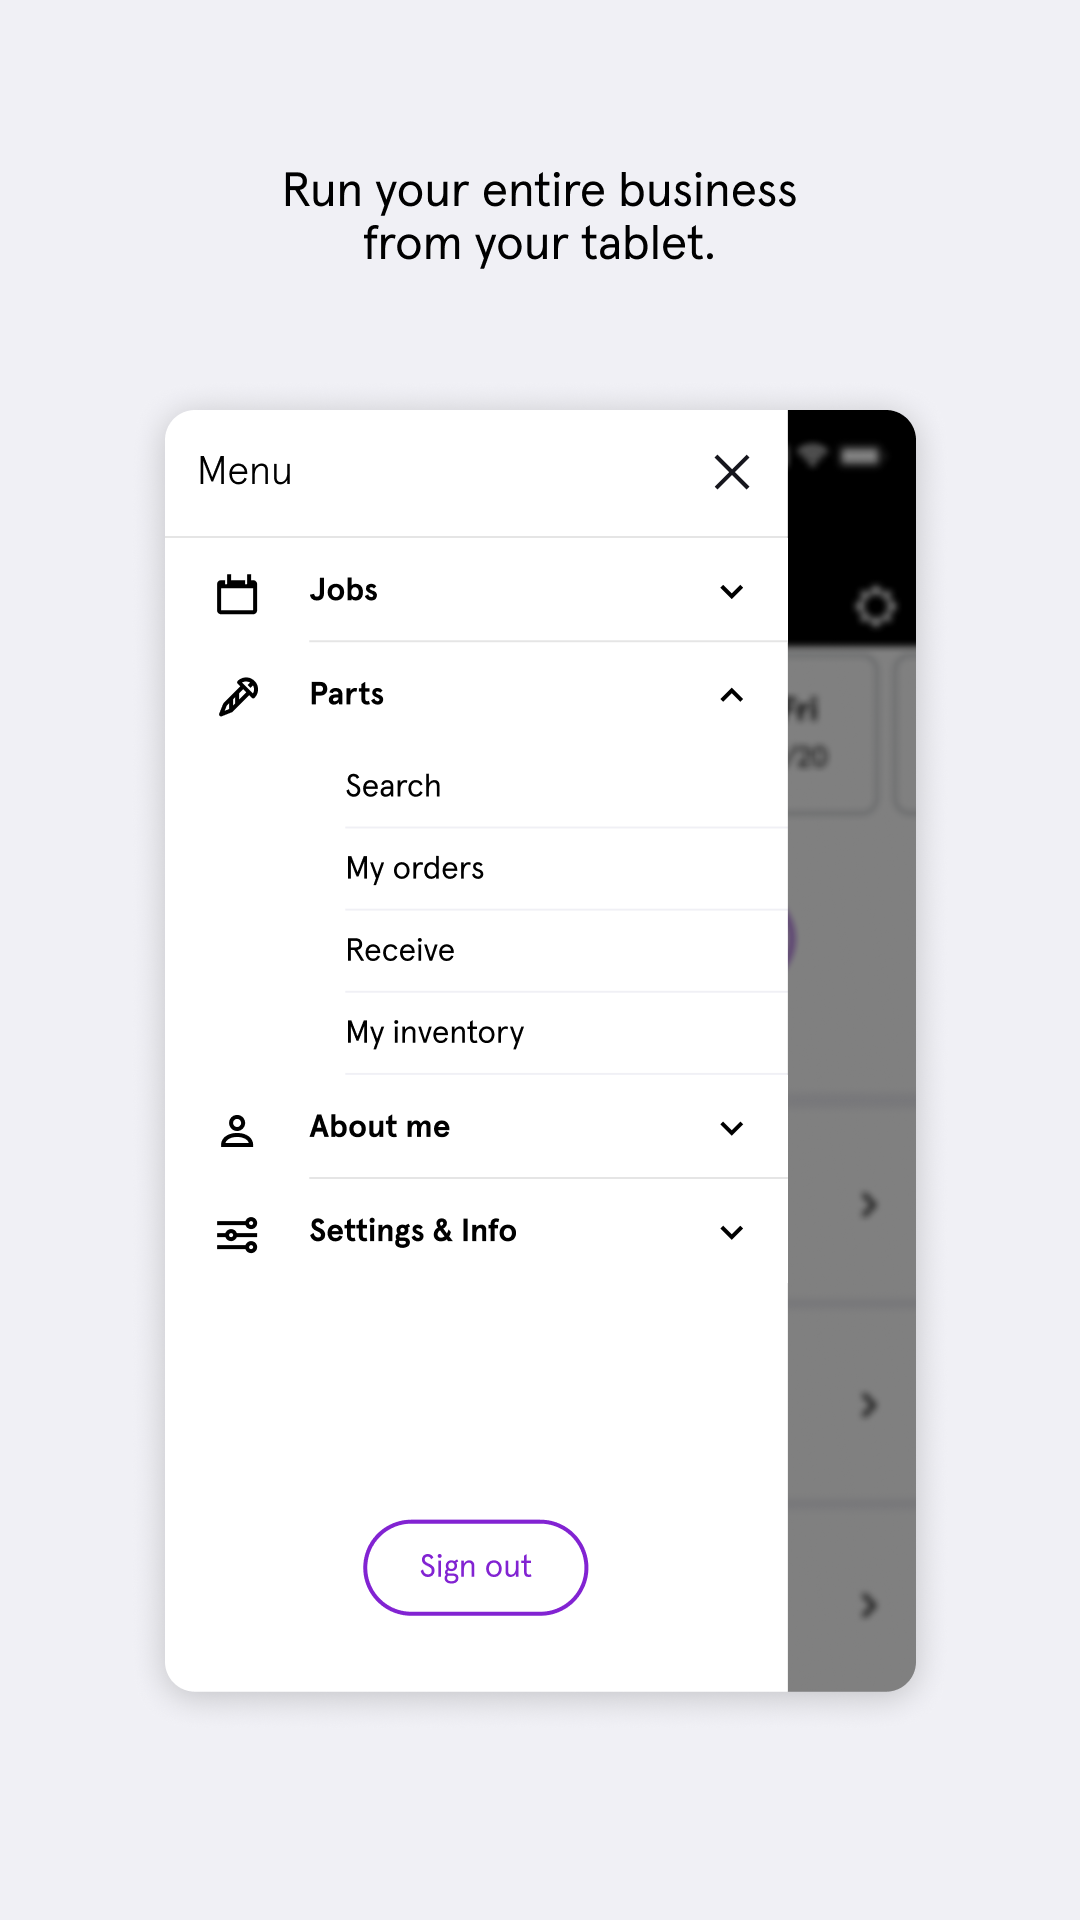
Task: Tap the Sign out button
Action: click(475, 1567)
